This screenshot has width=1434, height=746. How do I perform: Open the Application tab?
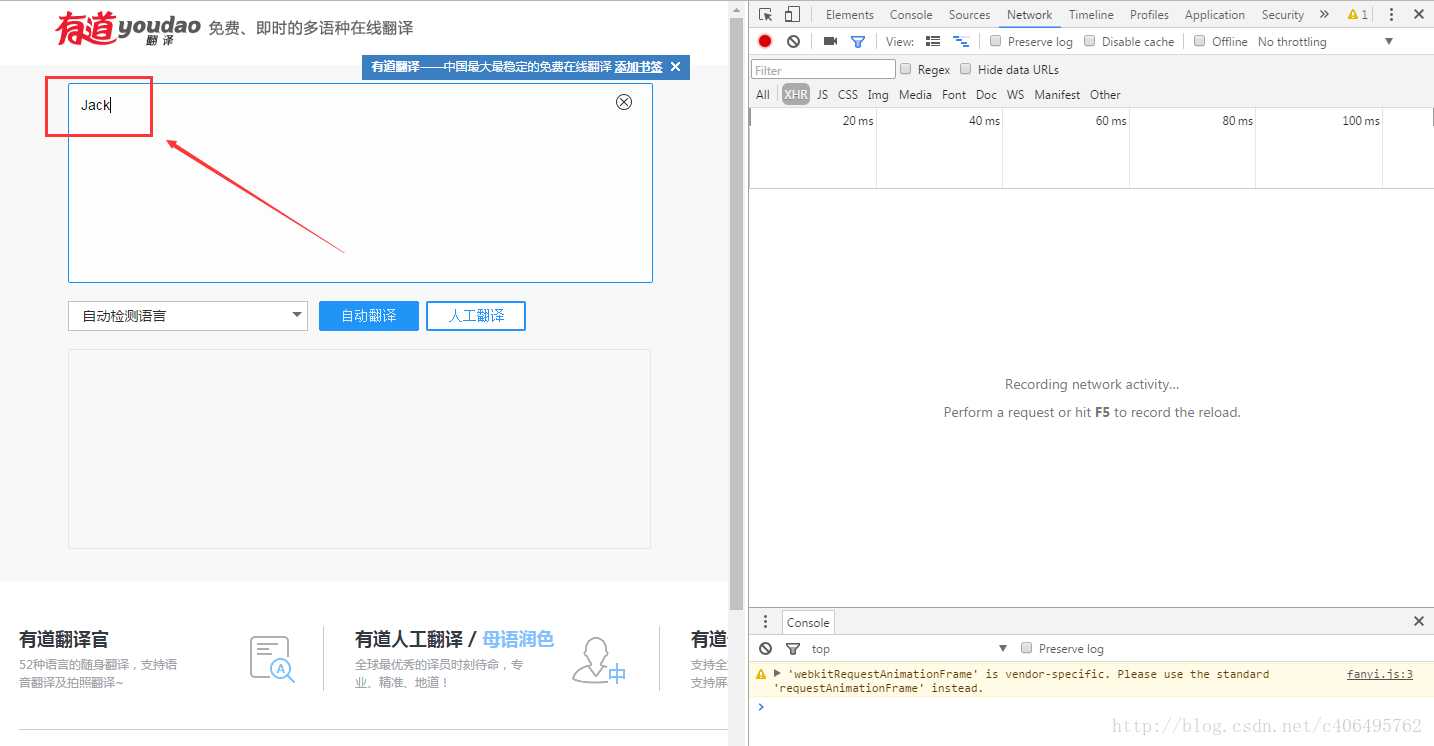tap(1215, 14)
